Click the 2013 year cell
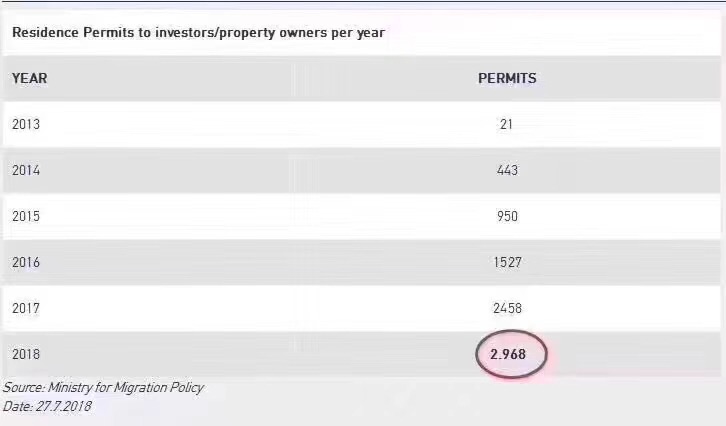726x426 pixels. pyautogui.click(x=26, y=124)
